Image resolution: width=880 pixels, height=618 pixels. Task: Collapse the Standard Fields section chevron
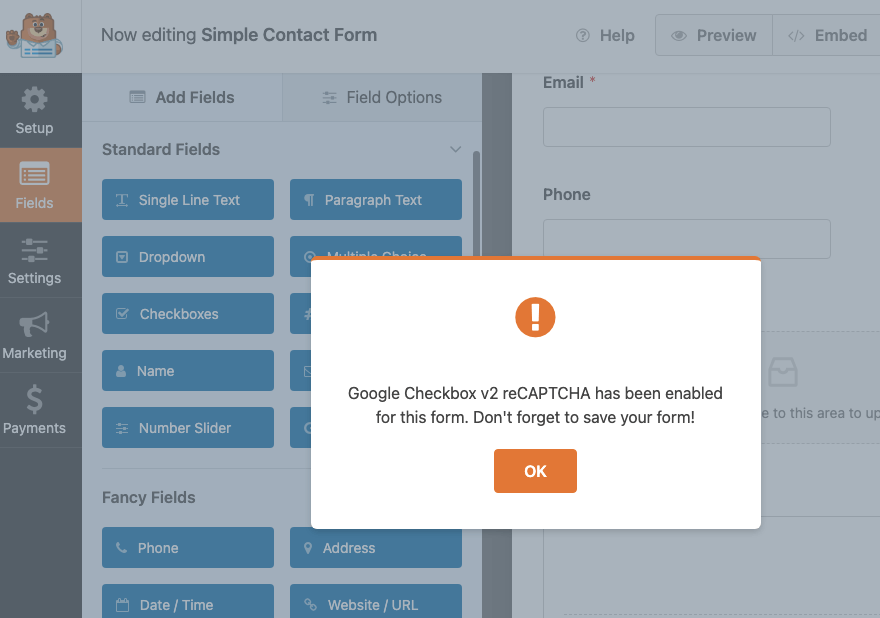455,149
